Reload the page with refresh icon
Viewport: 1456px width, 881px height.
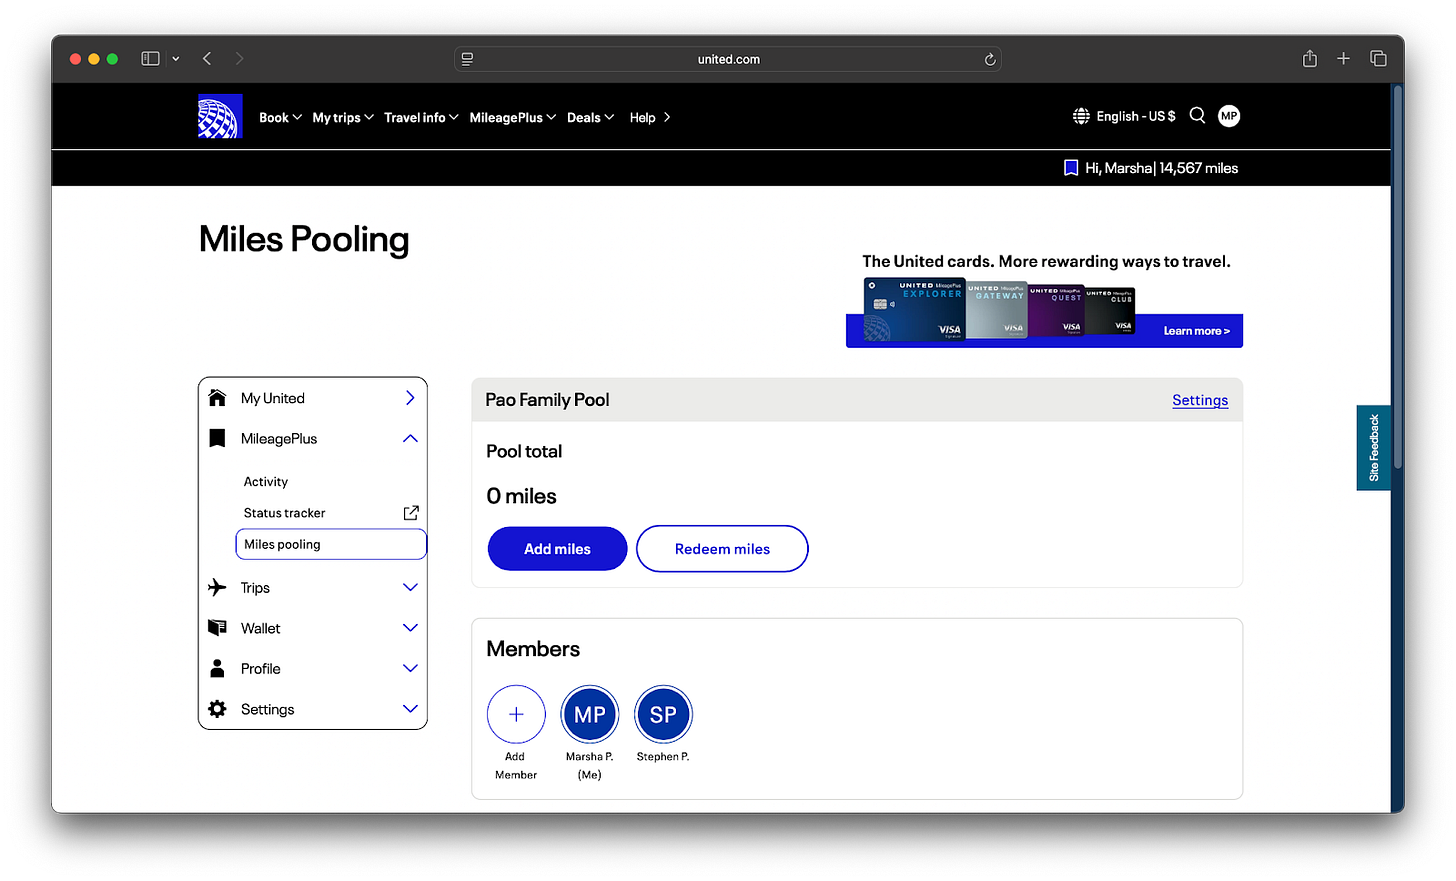[990, 59]
